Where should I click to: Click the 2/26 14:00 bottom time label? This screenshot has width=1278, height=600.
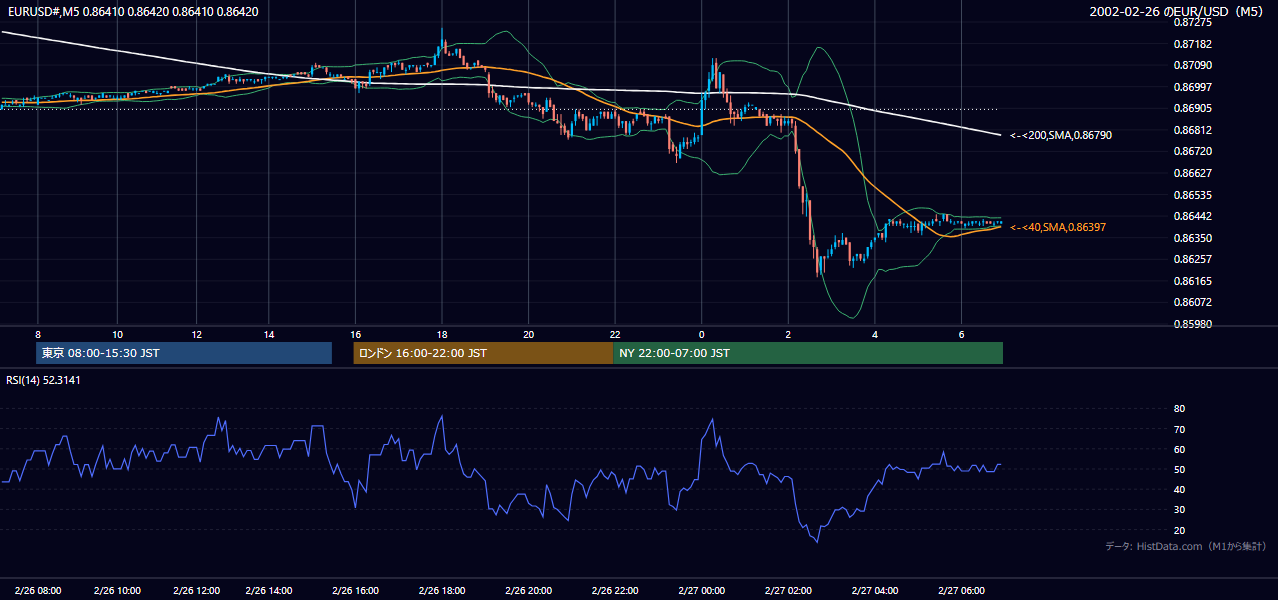pyautogui.click(x=268, y=590)
